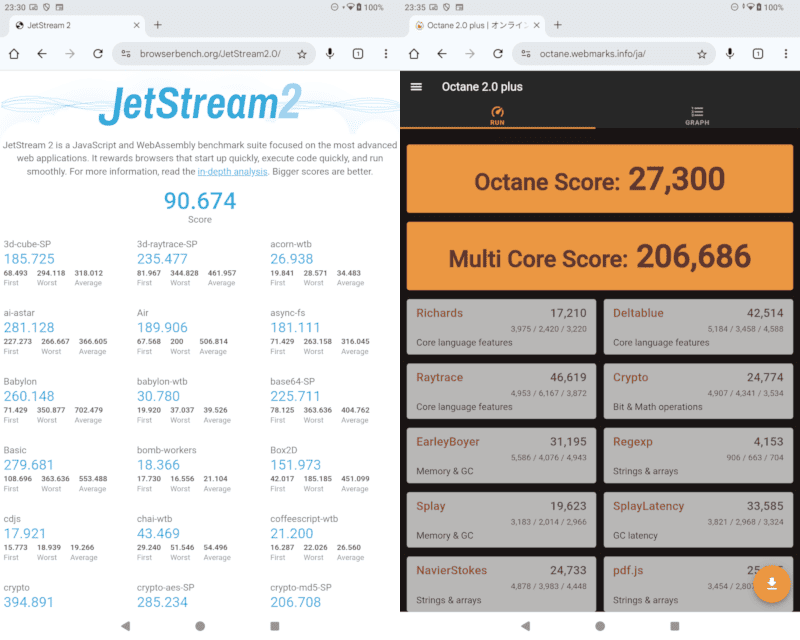
Task: Open the in-depth analysis link
Action: coord(232,172)
